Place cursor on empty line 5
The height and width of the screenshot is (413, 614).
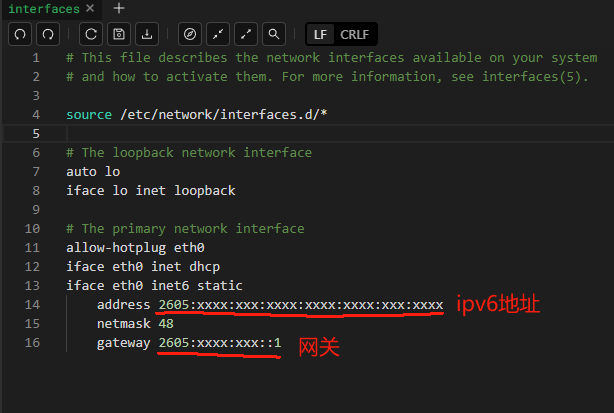(300, 134)
